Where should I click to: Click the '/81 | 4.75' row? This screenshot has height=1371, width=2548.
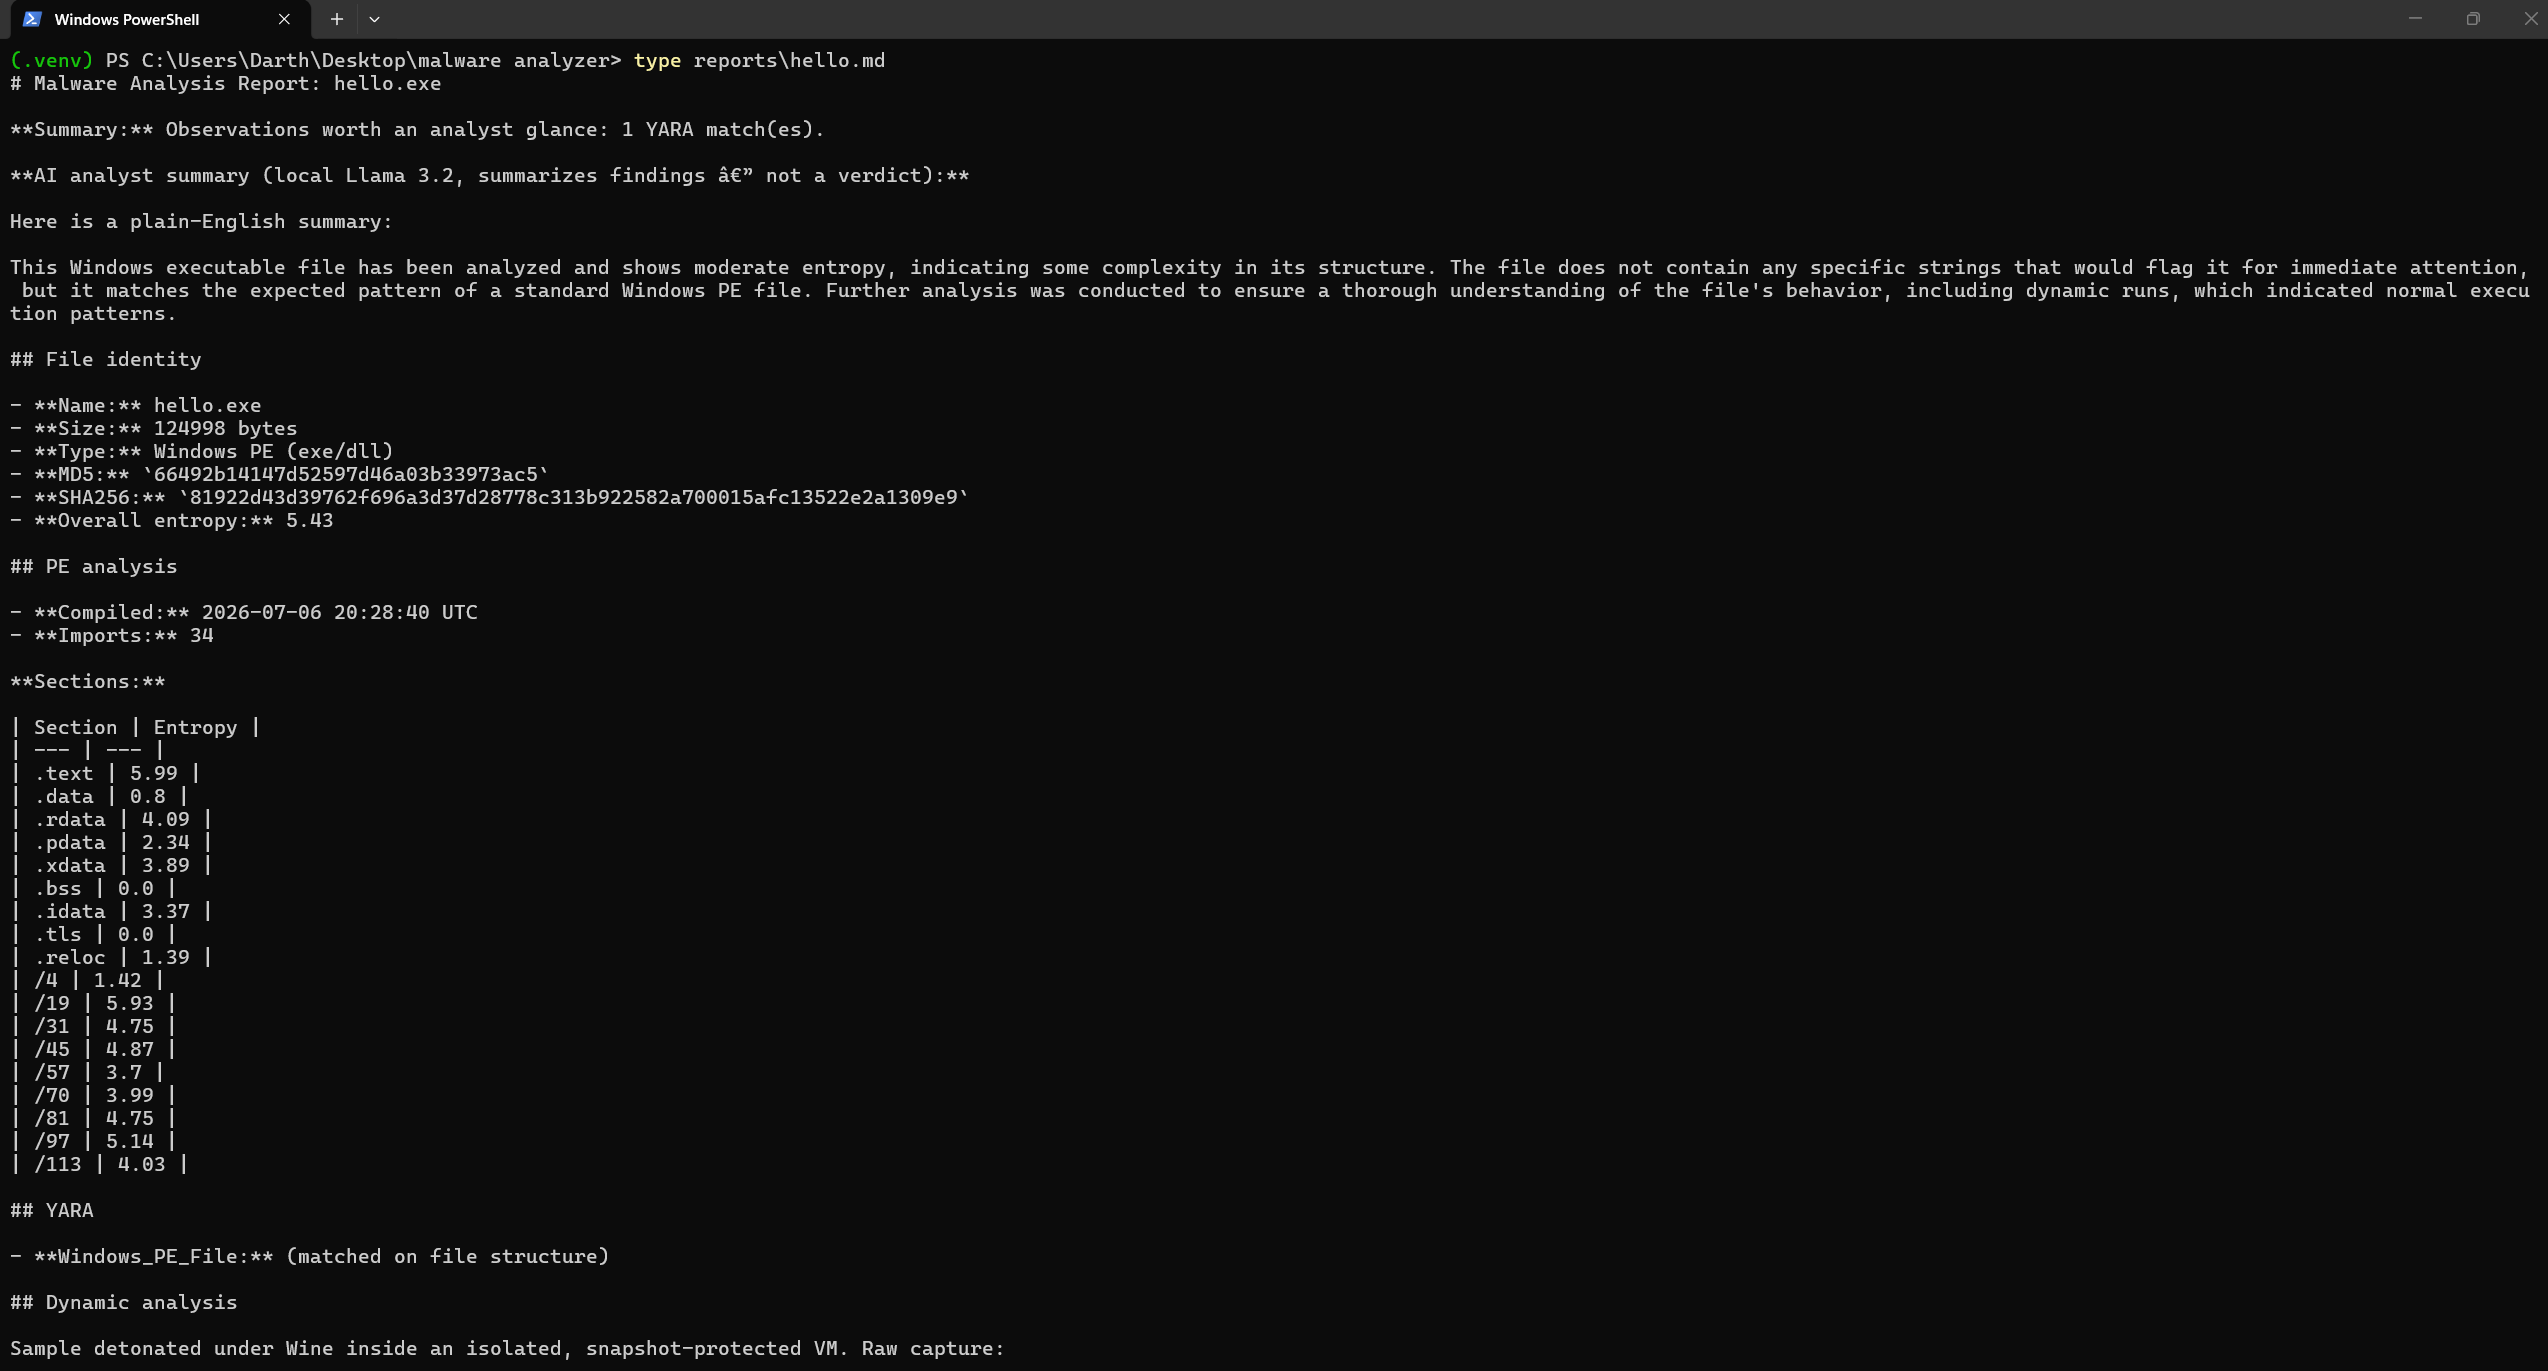click(94, 1119)
